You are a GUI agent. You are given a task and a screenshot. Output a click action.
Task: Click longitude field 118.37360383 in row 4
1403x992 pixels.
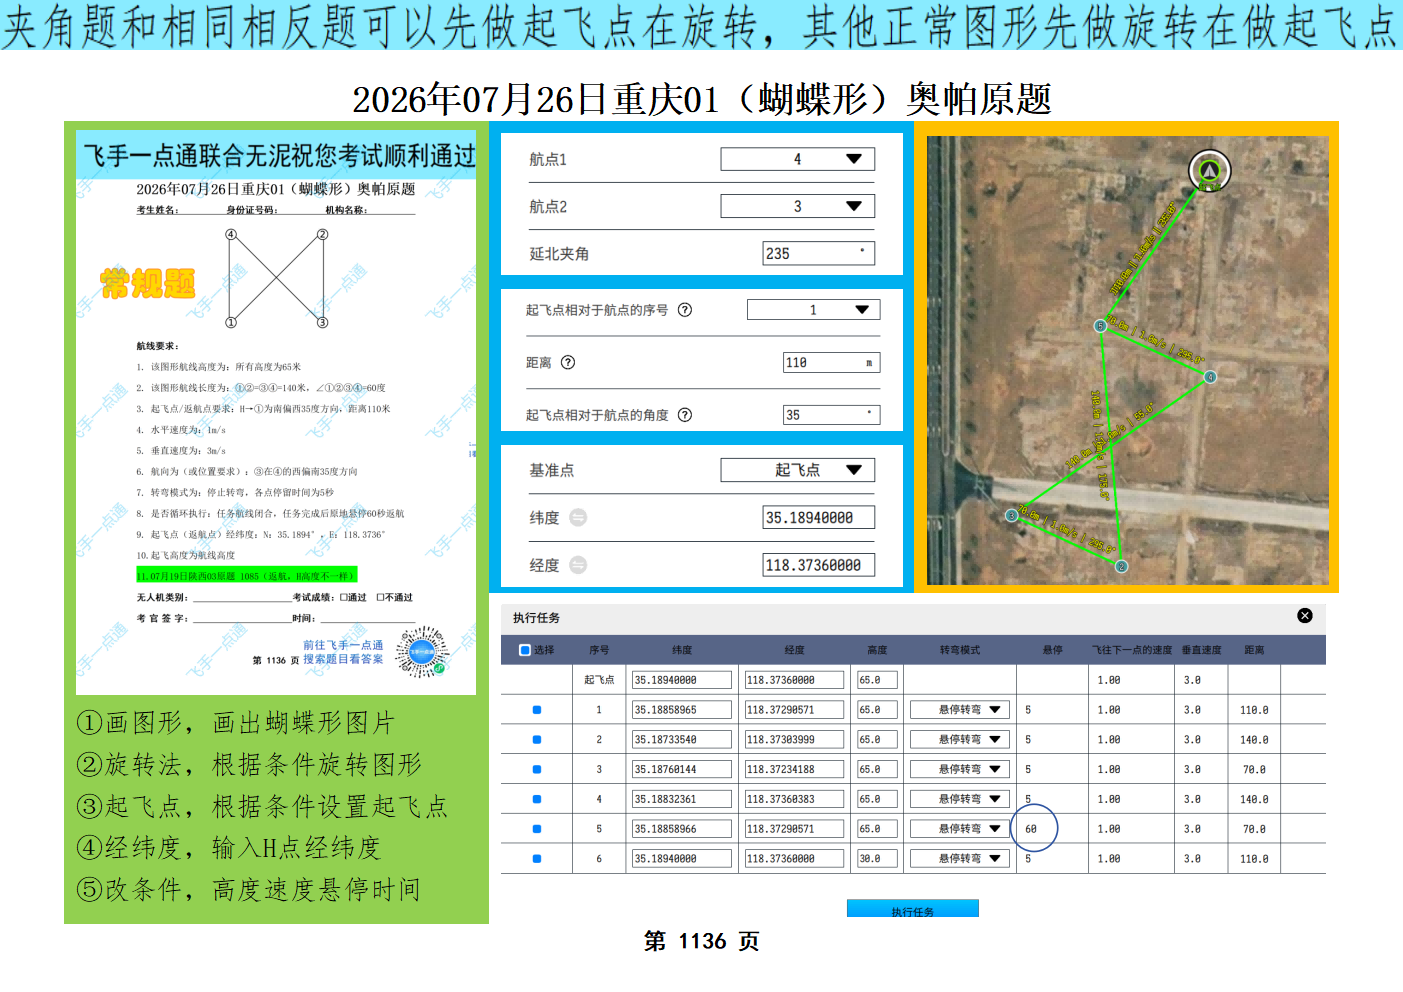[794, 799]
